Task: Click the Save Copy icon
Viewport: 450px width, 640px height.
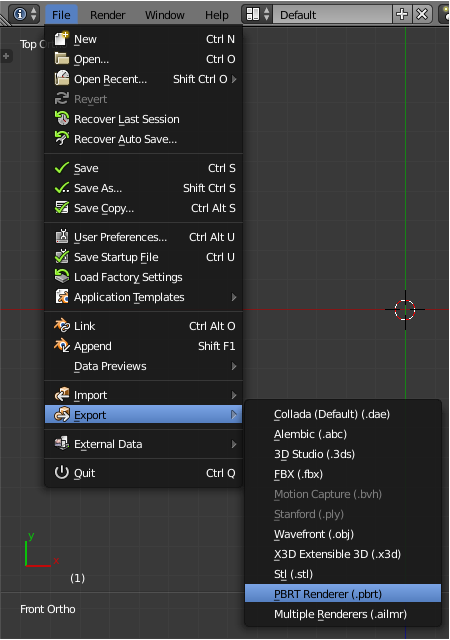Action: tap(62, 207)
